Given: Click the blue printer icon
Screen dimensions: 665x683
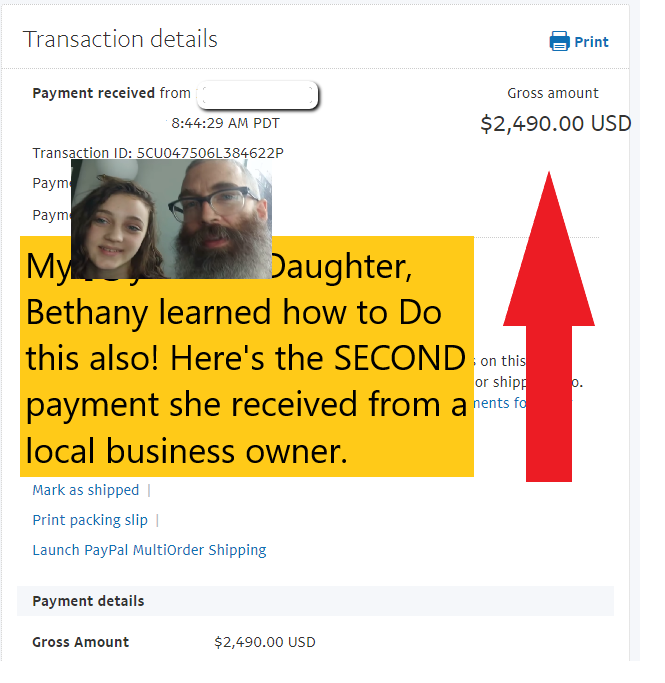Looking at the screenshot, I should coord(559,41).
